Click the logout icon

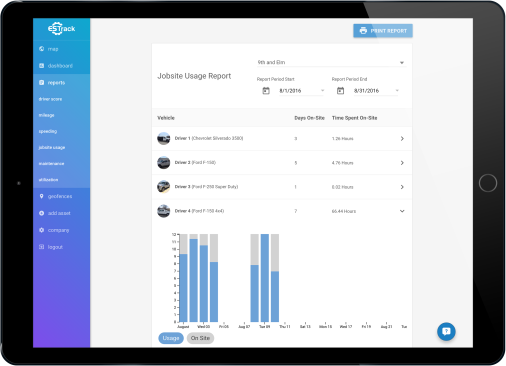click(x=41, y=247)
